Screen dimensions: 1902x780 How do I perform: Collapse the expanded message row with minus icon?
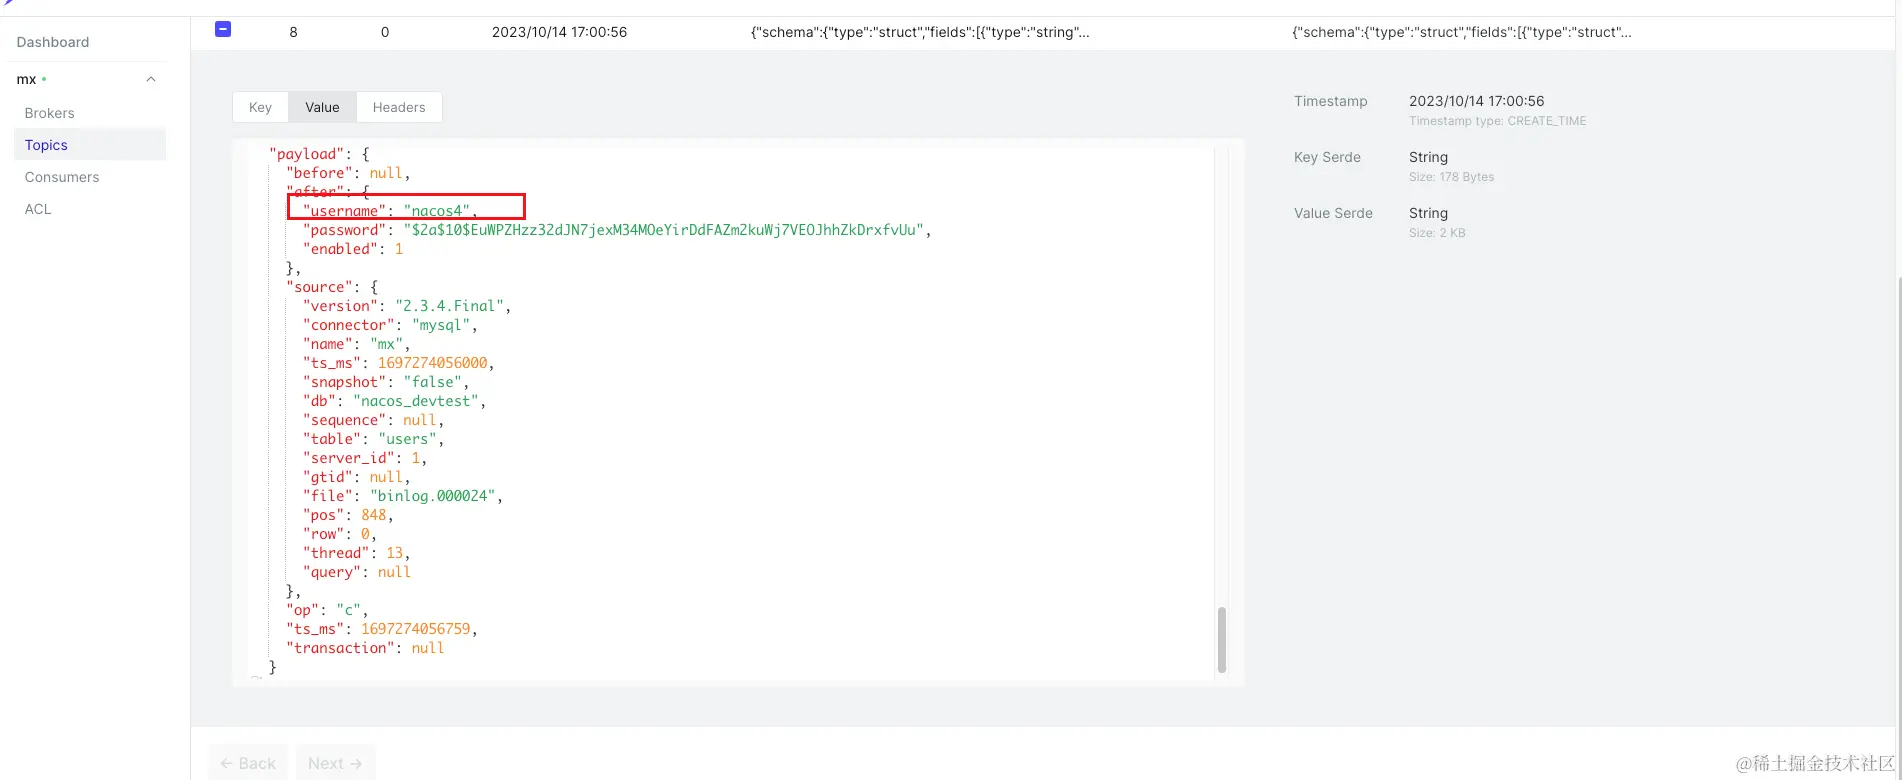(223, 29)
